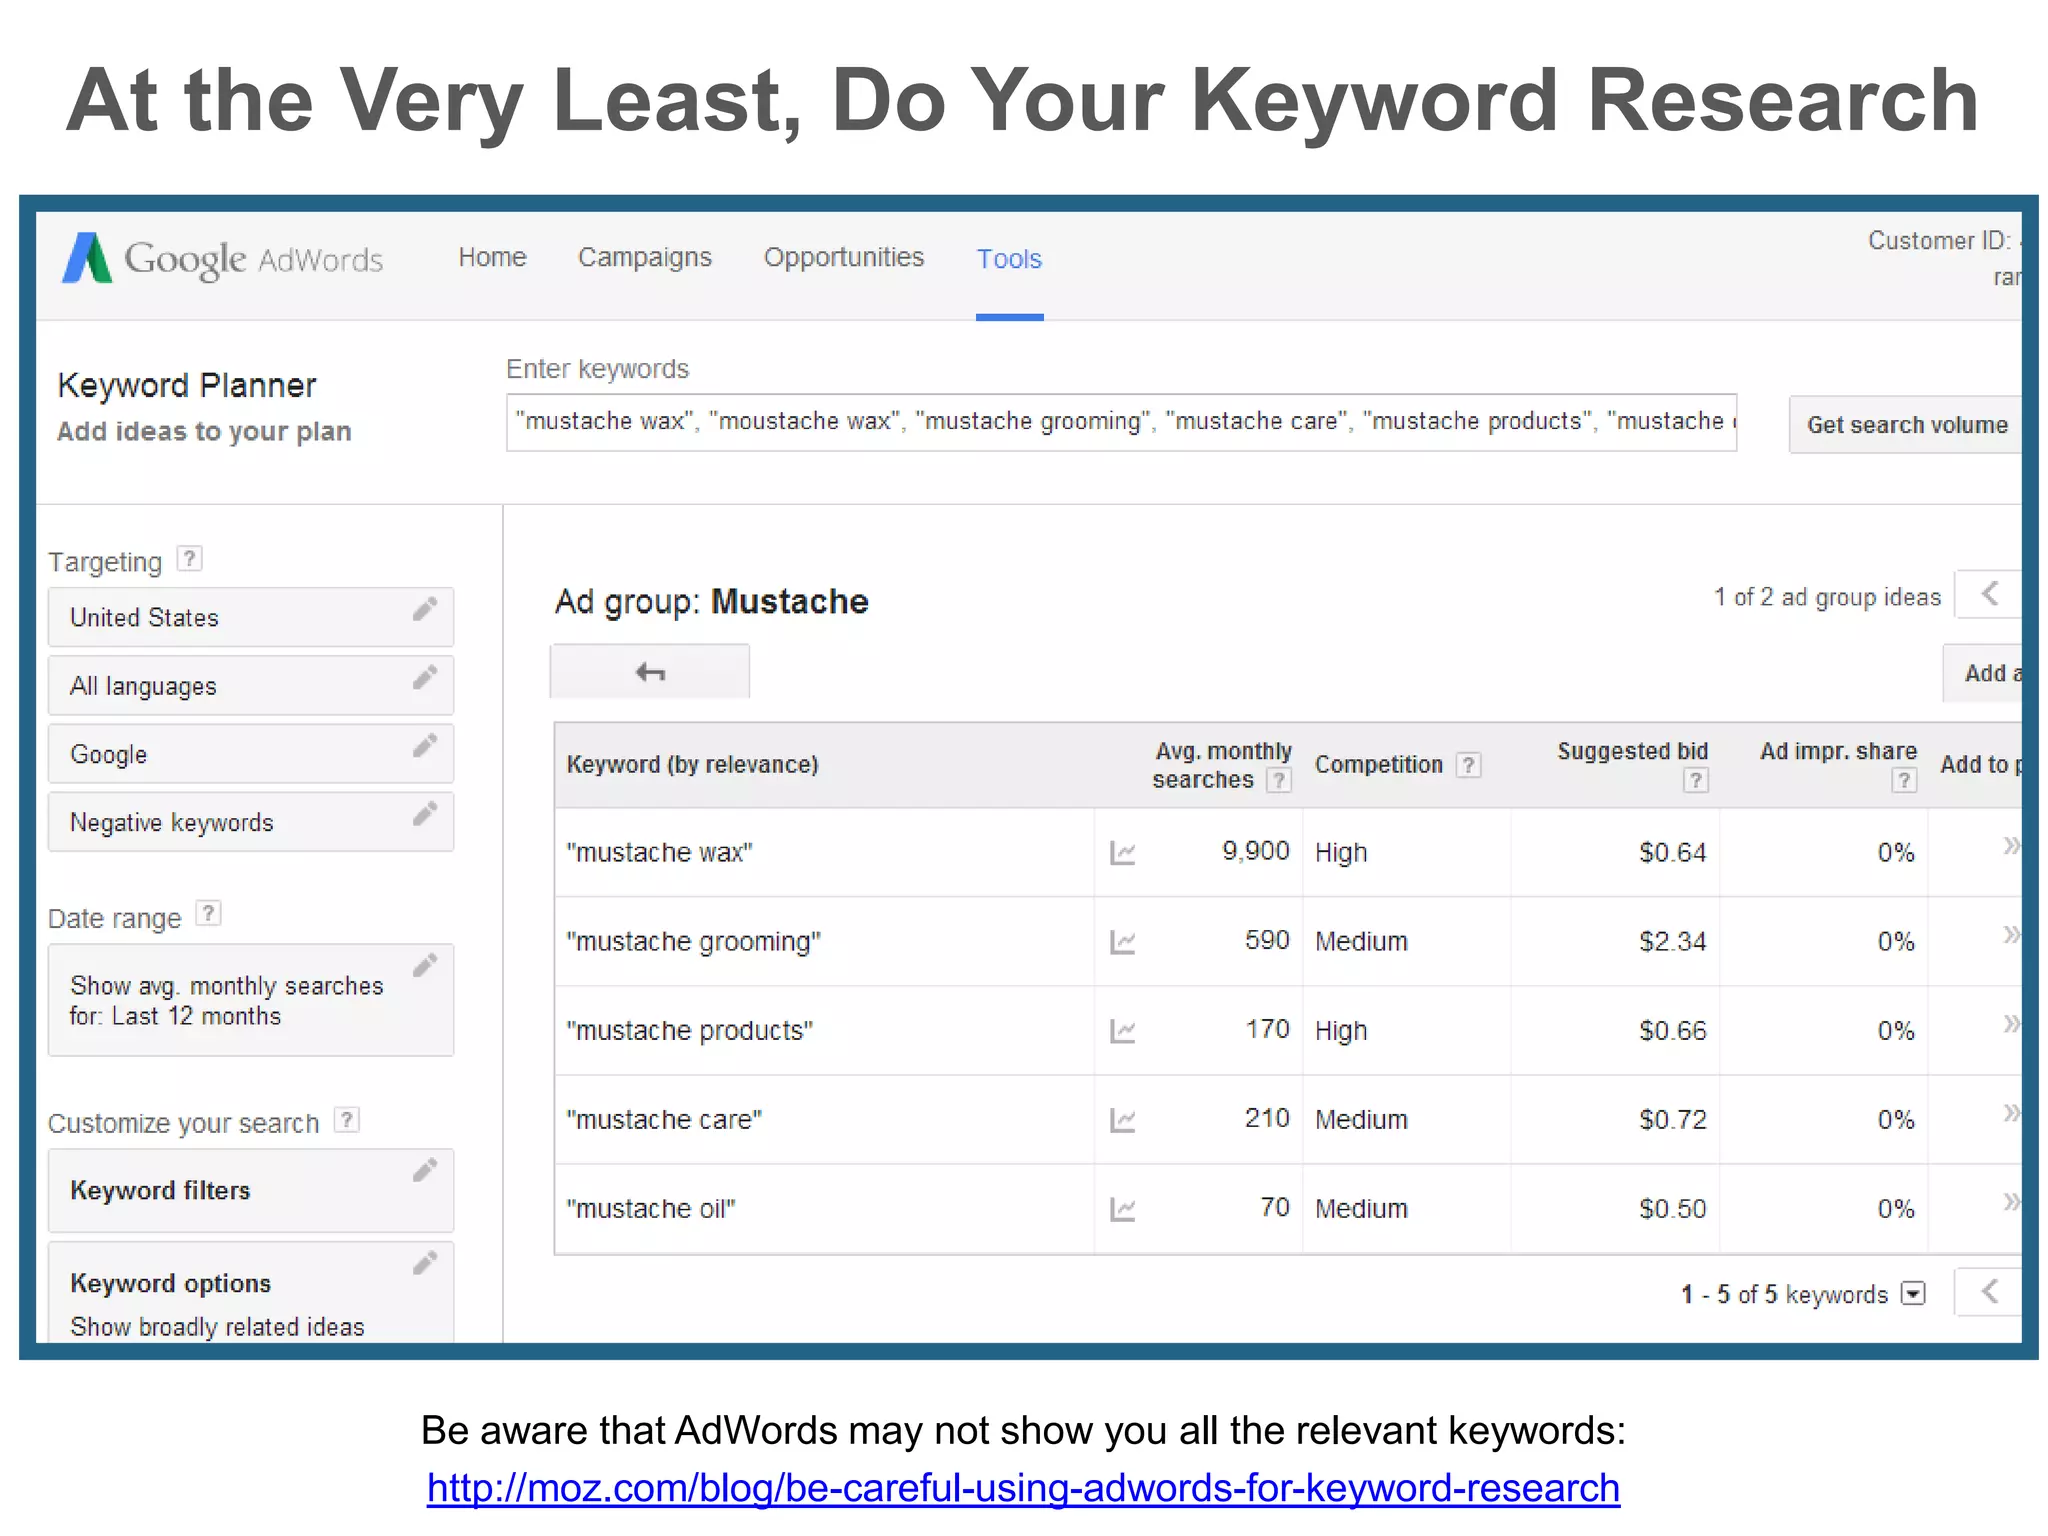Click the Google AdWords logo
This screenshot has width=2048, height=1536.
coord(222,258)
